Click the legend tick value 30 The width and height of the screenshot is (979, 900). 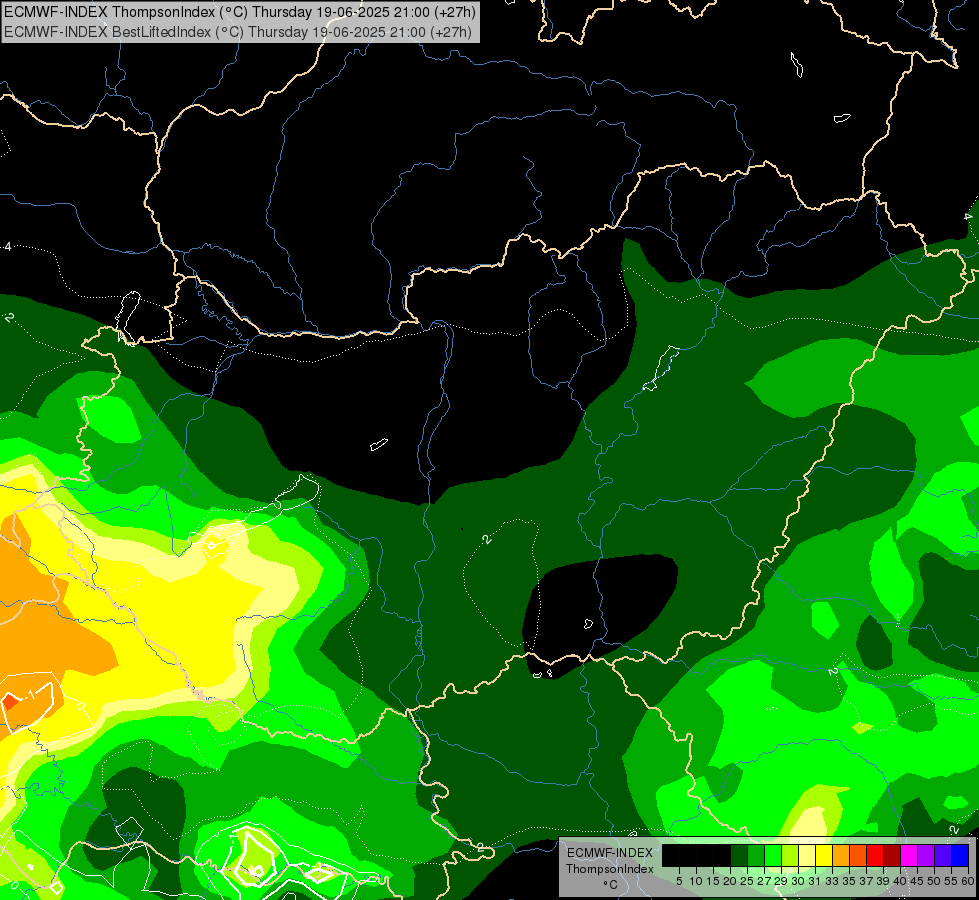tap(798, 881)
